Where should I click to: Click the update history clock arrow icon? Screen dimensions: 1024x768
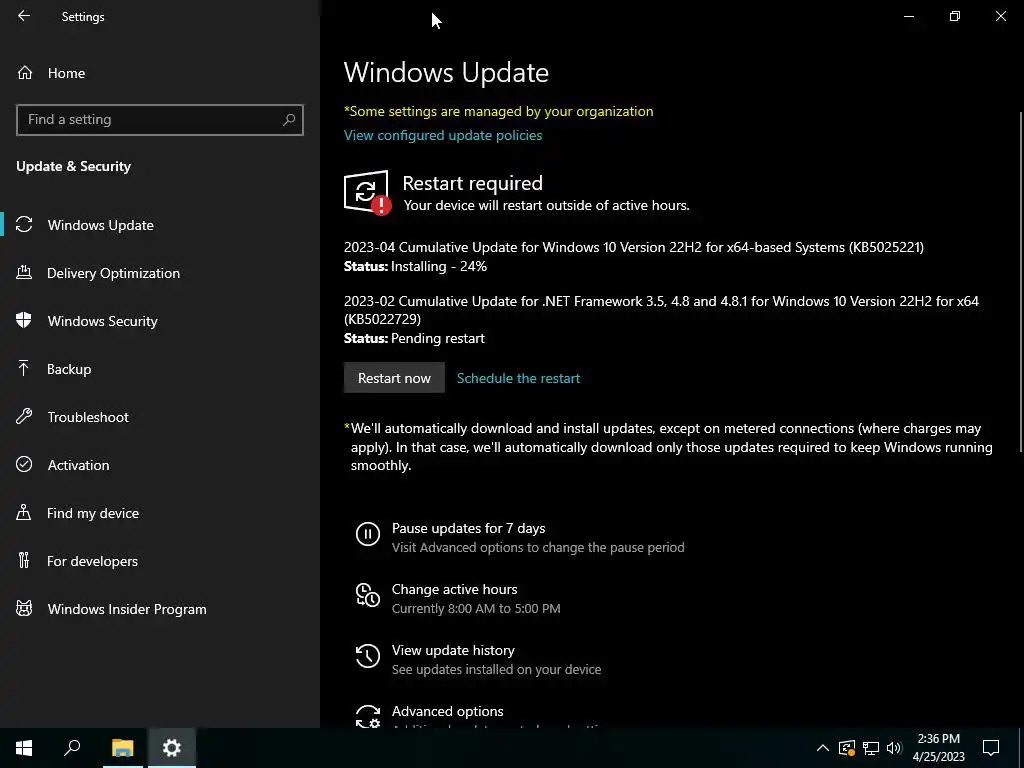tap(368, 656)
